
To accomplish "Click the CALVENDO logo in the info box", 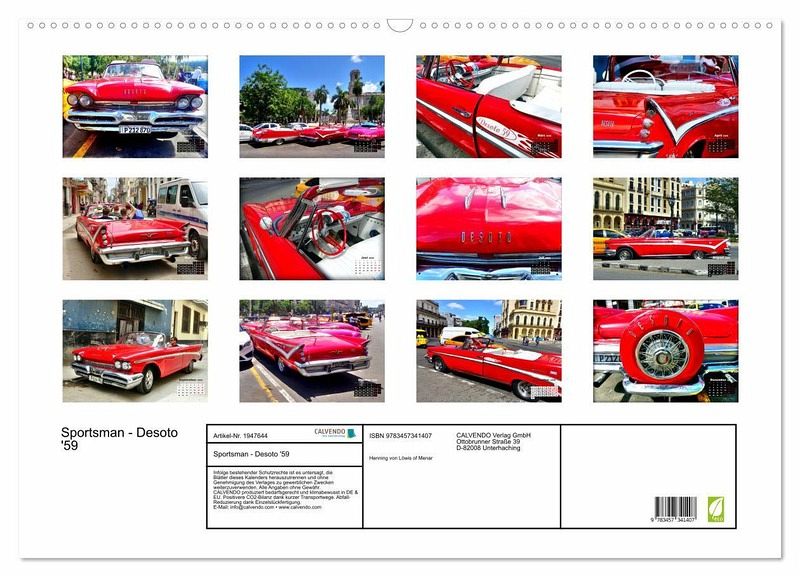I will click(335, 433).
